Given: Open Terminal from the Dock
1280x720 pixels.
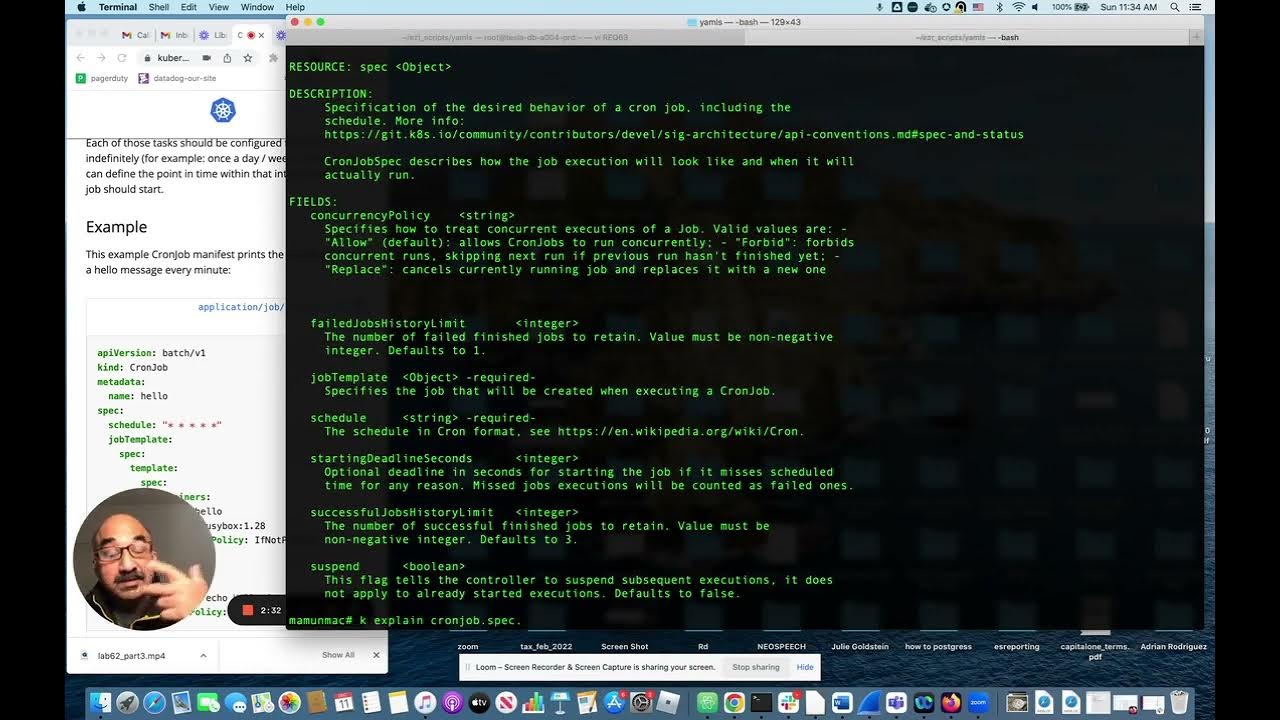Looking at the screenshot, I should (x=761, y=702).
